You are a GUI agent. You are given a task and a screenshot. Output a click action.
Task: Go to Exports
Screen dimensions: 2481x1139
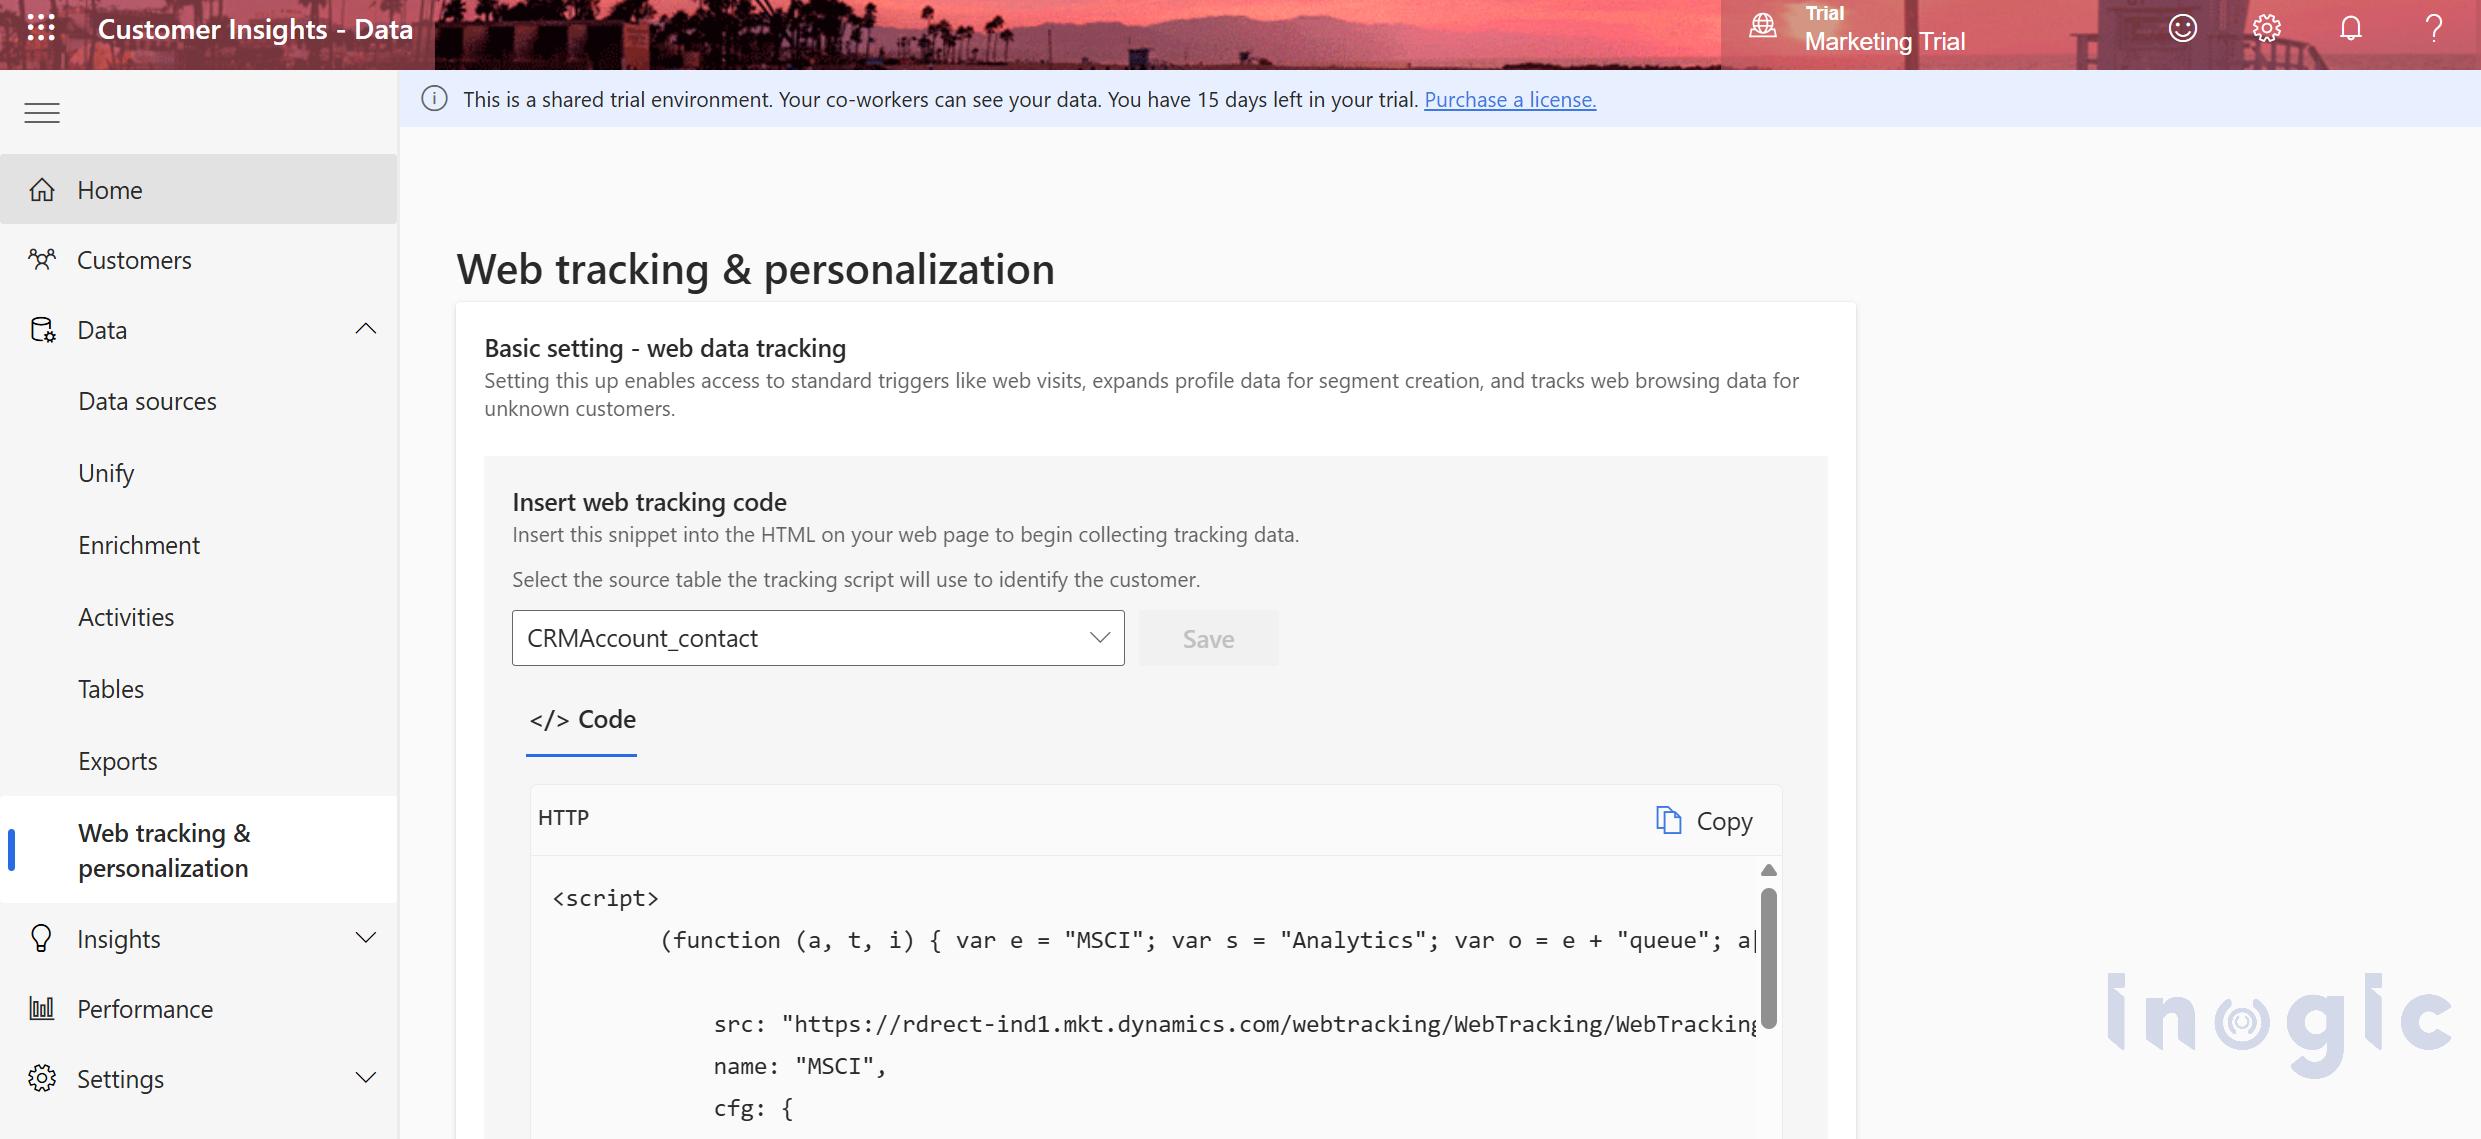click(x=118, y=761)
